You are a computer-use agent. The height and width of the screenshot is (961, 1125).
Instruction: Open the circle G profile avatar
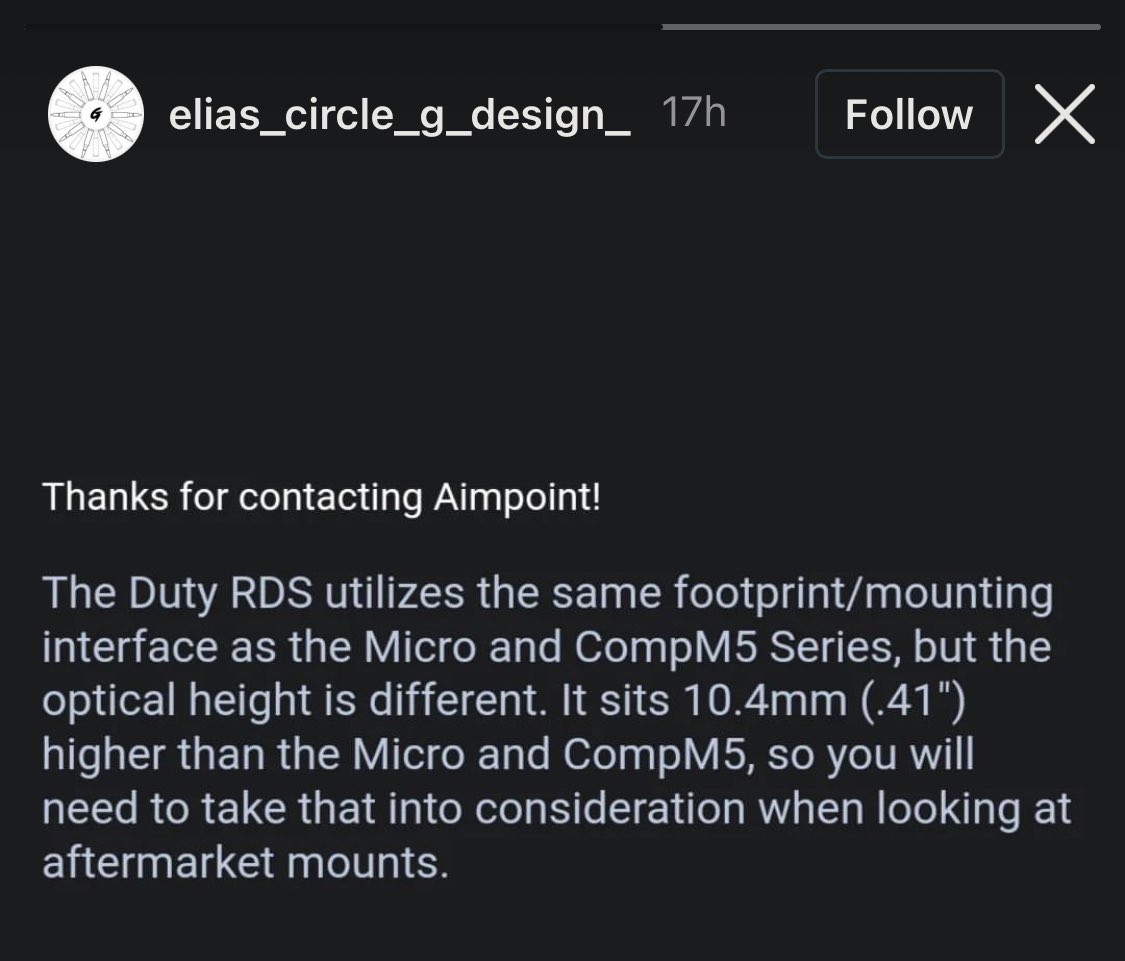point(96,114)
